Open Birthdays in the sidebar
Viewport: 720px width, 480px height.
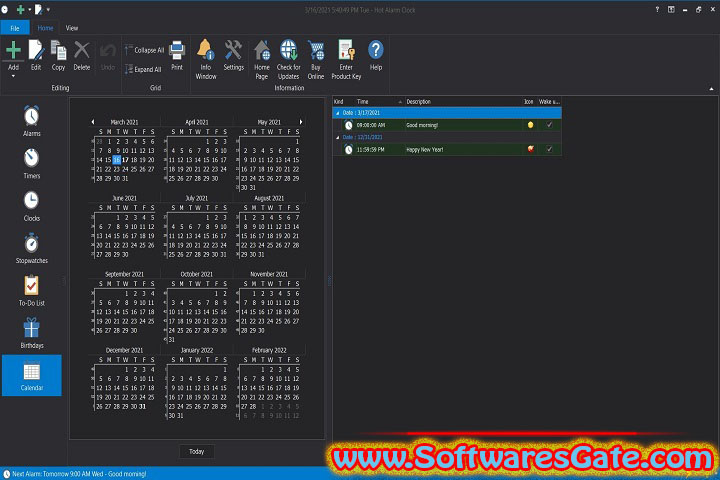(31, 333)
